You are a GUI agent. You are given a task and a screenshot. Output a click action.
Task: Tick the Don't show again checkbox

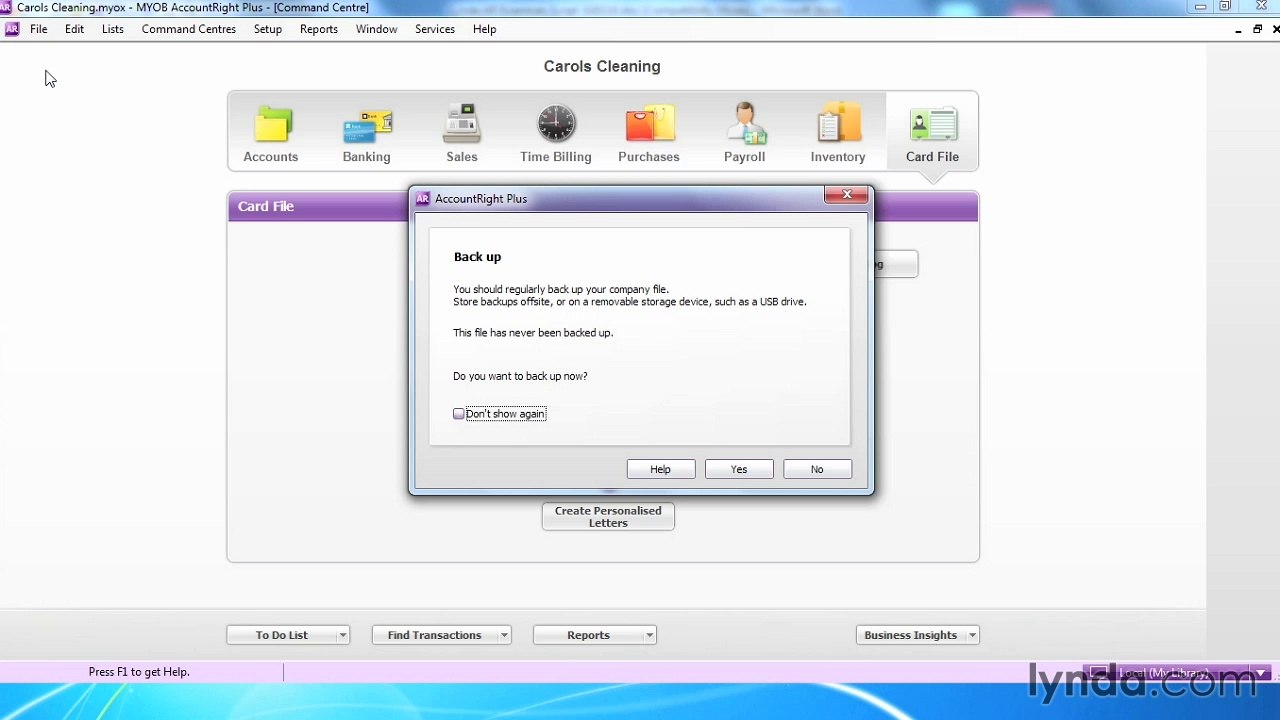[459, 414]
